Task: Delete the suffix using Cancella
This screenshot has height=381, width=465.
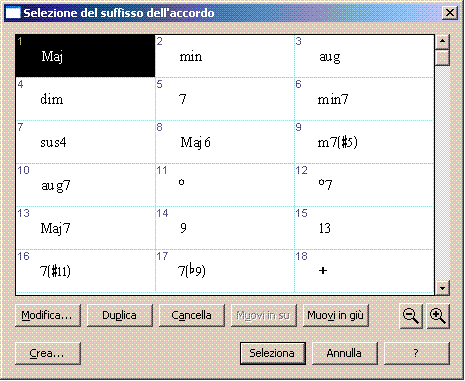Action: click(192, 315)
